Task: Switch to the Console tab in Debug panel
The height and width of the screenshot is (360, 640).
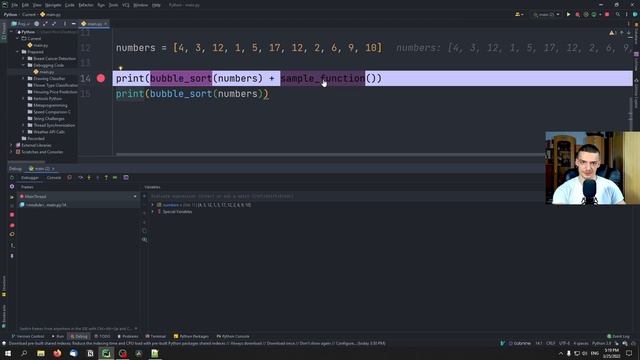Action: tap(53, 178)
